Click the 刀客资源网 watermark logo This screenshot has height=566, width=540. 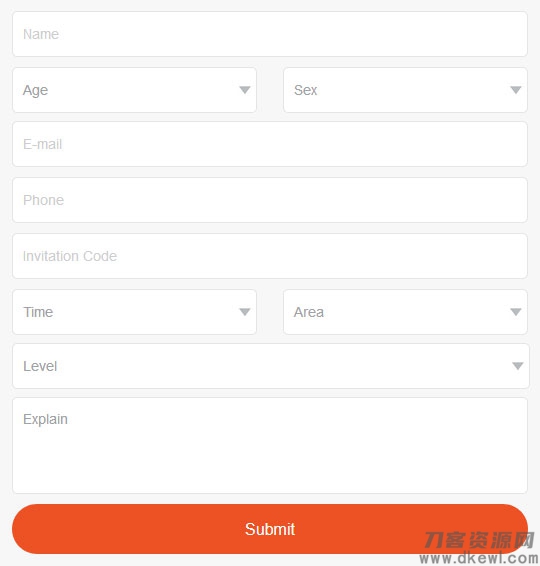479,540
